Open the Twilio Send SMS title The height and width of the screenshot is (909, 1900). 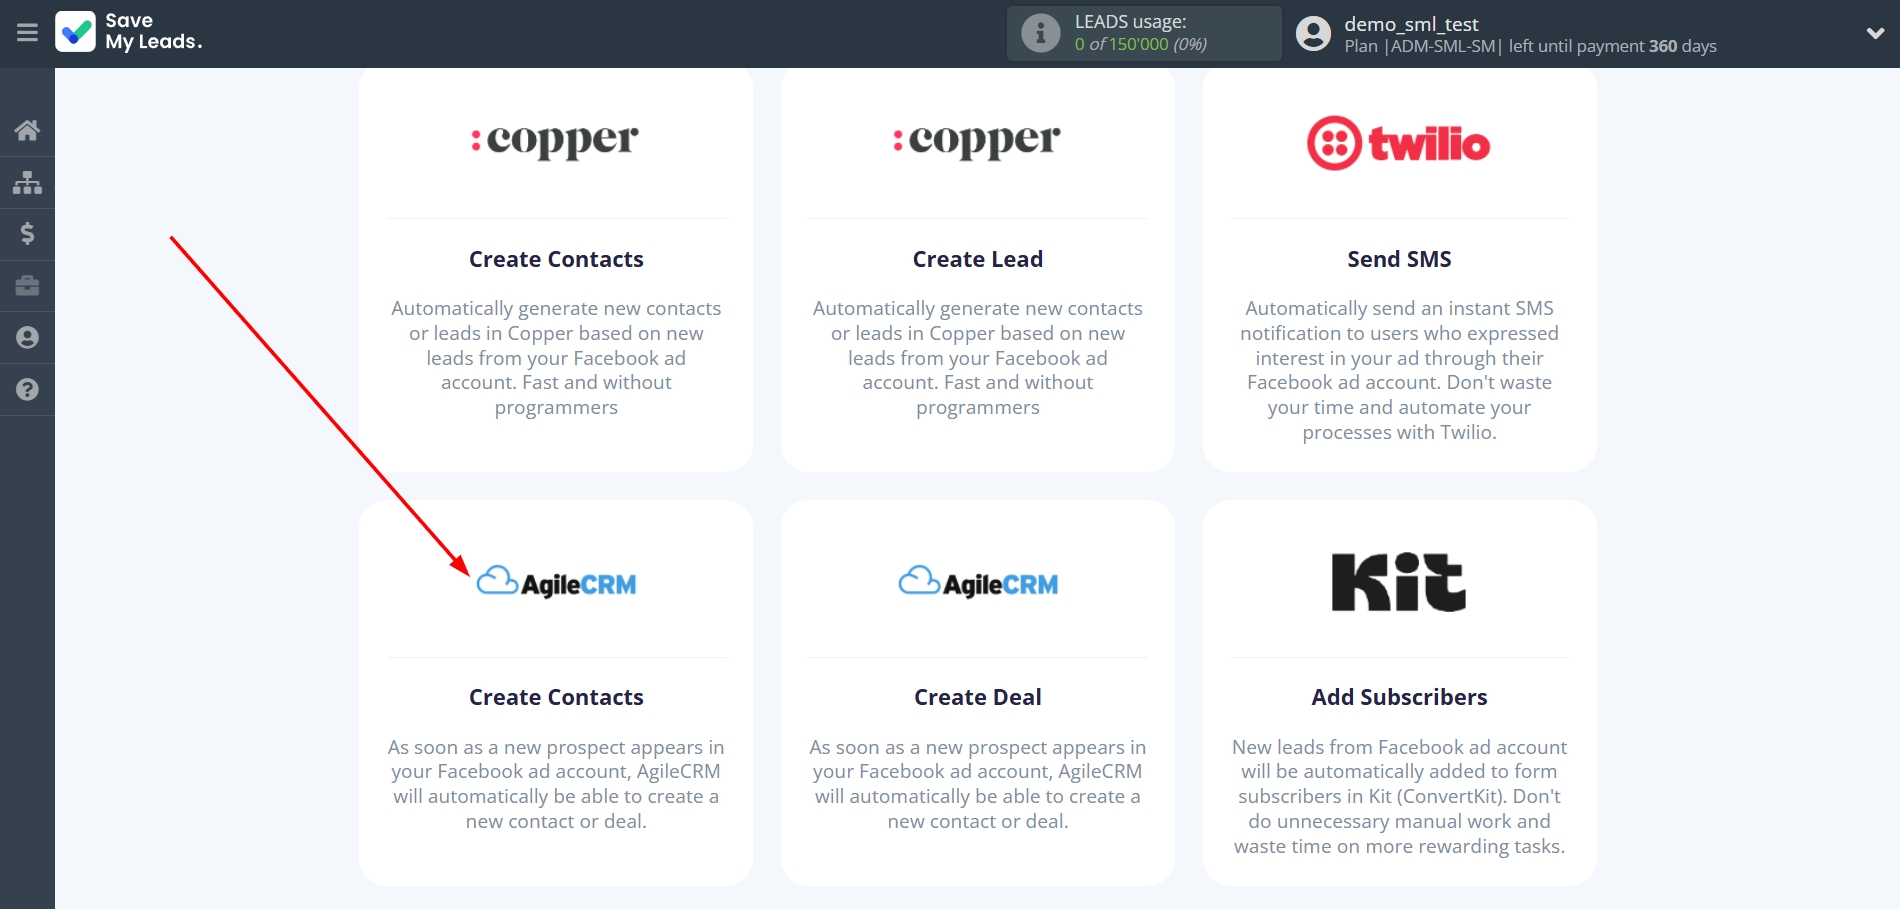[1398, 260]
